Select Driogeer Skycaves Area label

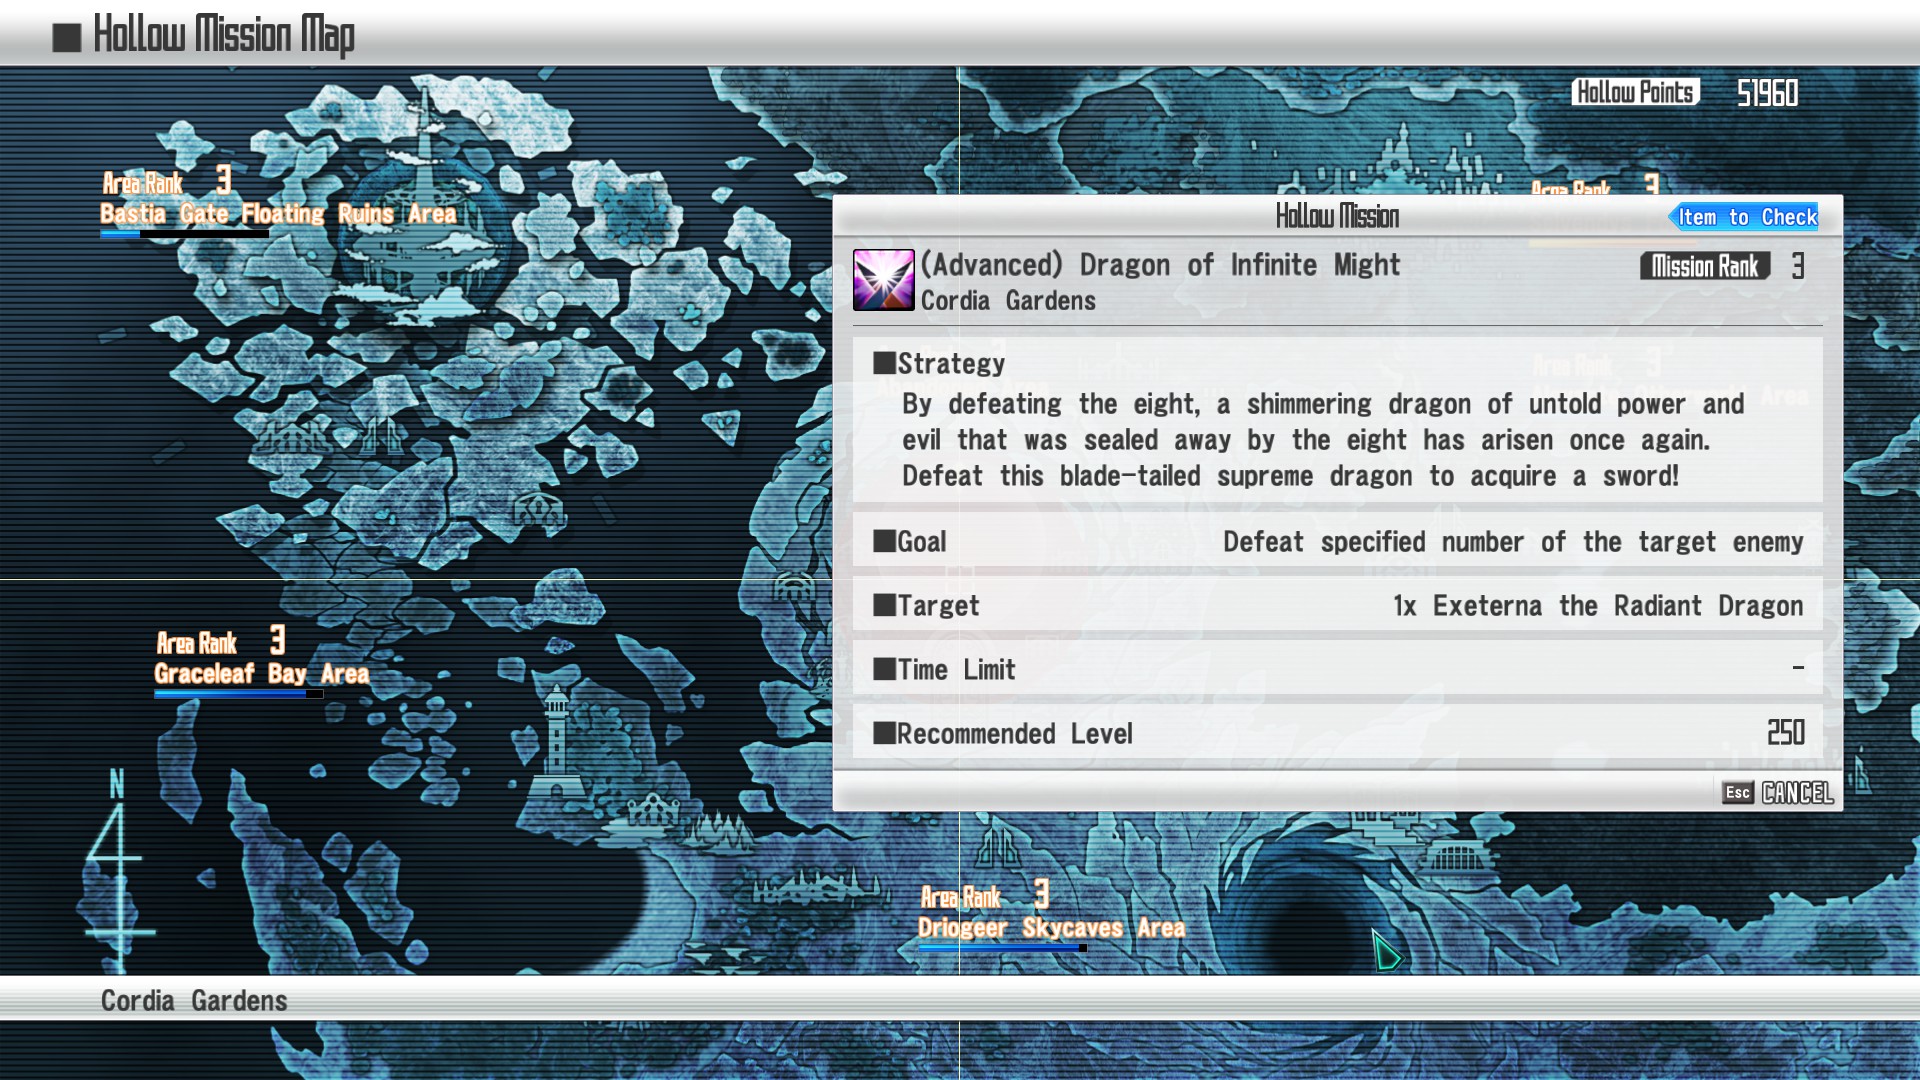coord(1051,928)
